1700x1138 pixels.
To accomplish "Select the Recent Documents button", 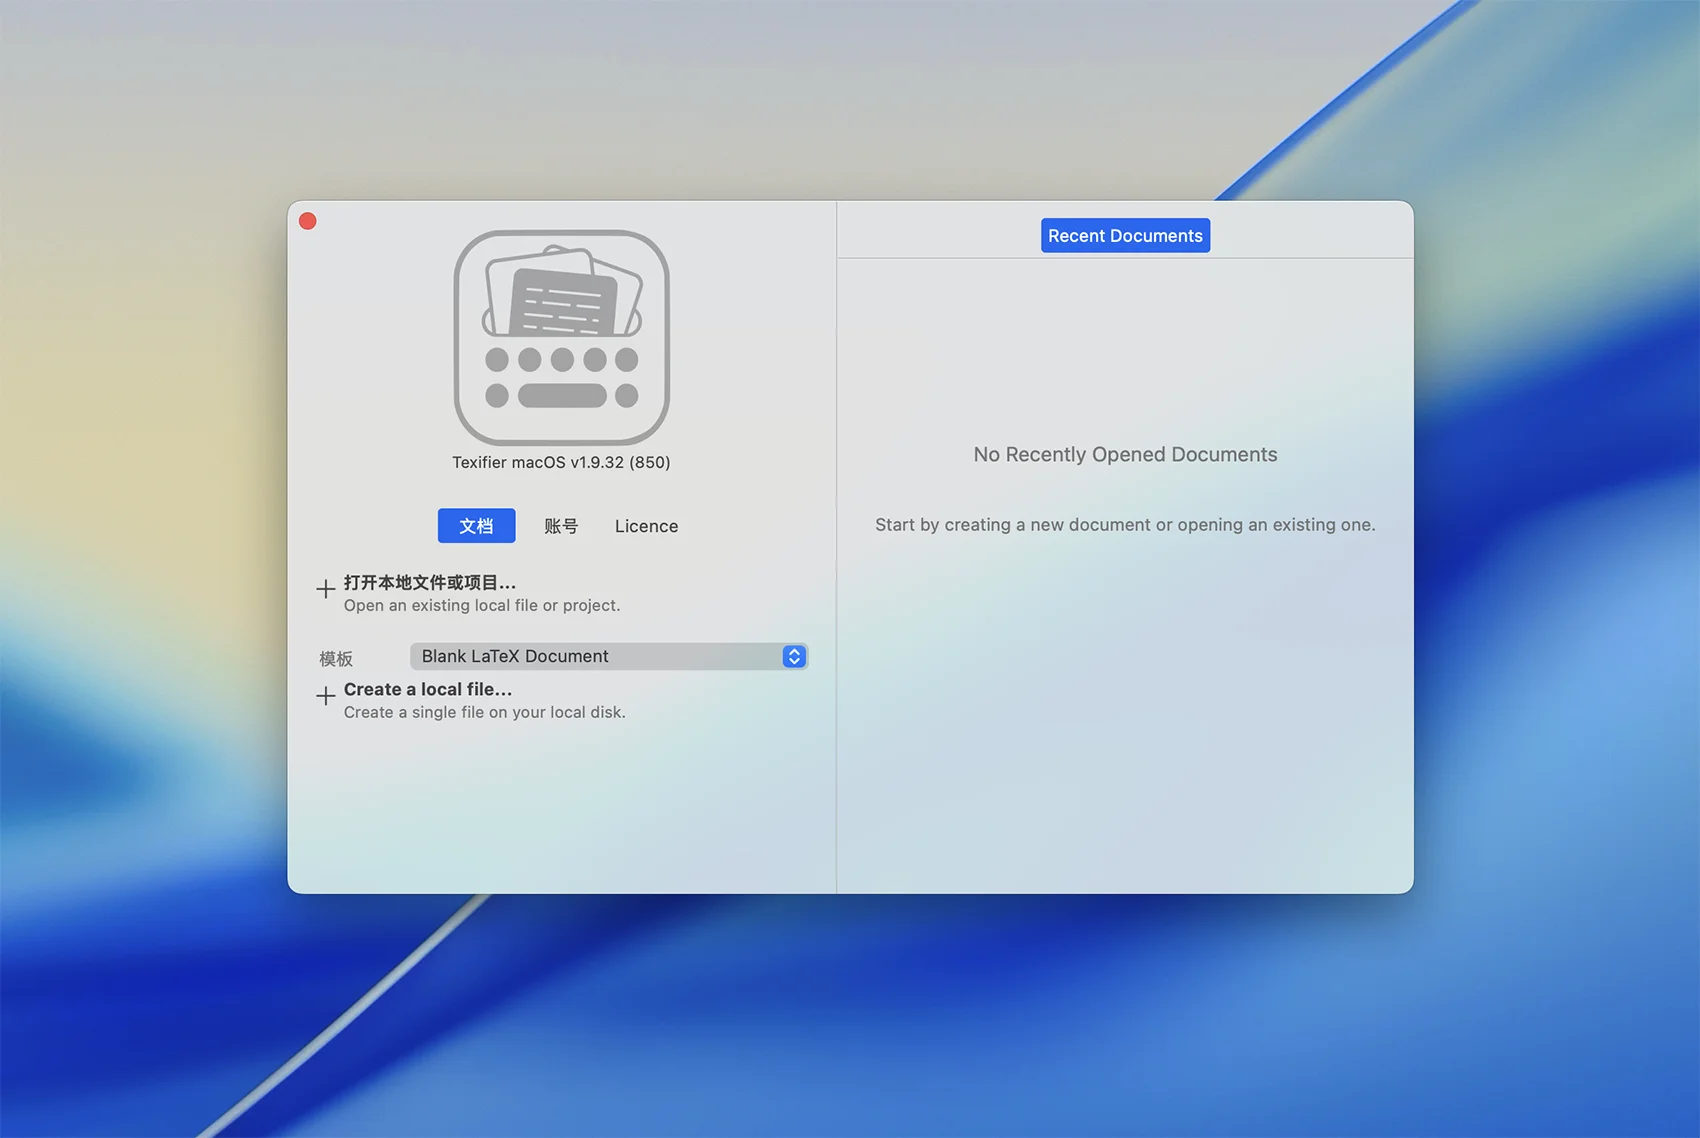I will coord(1125,236).
